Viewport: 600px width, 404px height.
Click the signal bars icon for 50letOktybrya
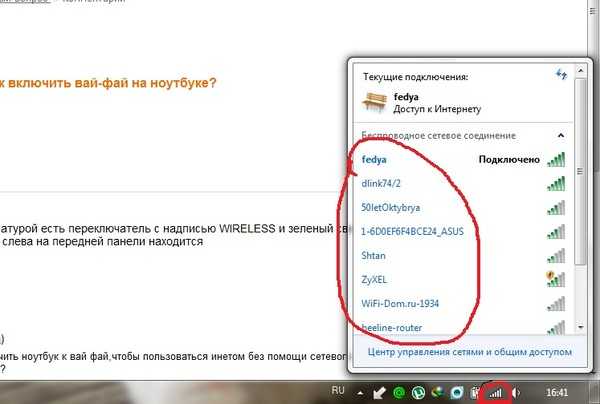pyautogui.click(x=556, y=208)
